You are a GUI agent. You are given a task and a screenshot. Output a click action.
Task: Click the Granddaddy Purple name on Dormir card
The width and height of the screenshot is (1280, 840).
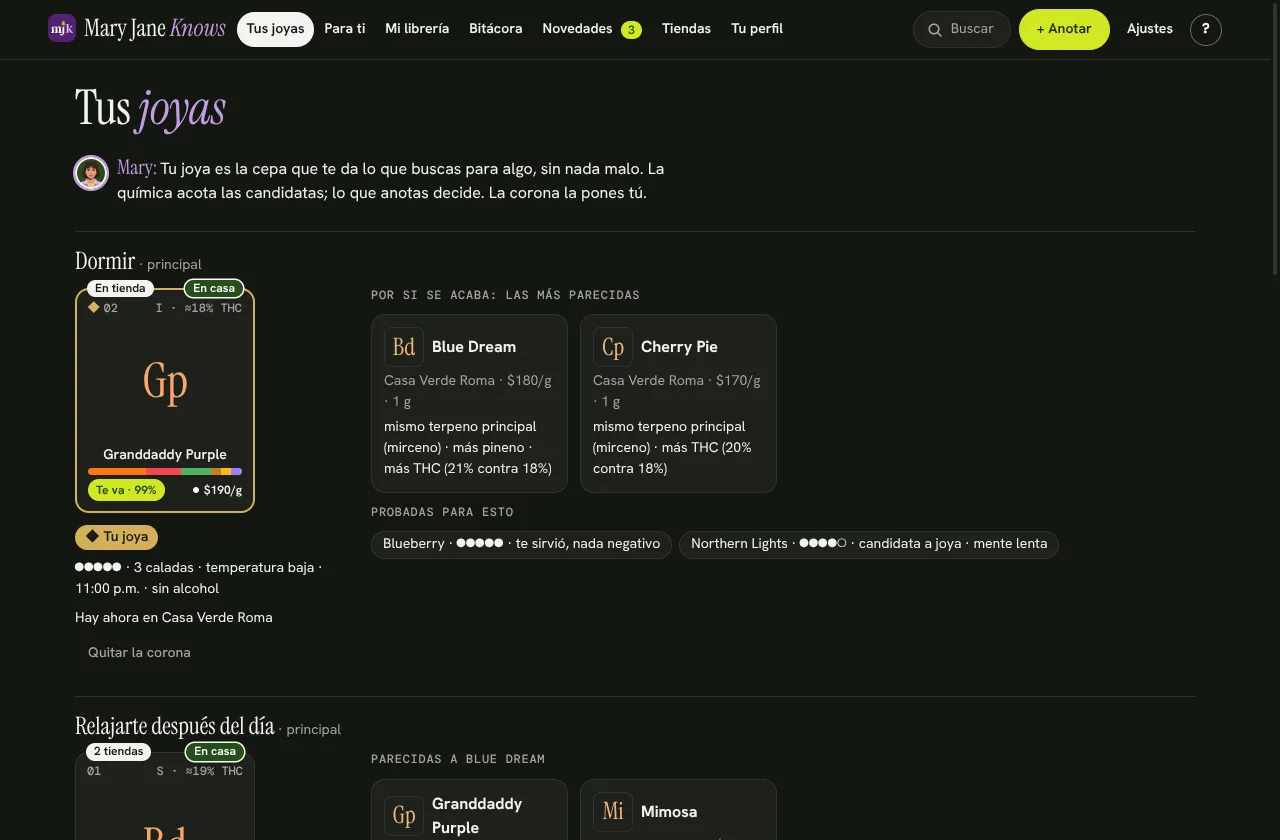[x=165, y=454]
